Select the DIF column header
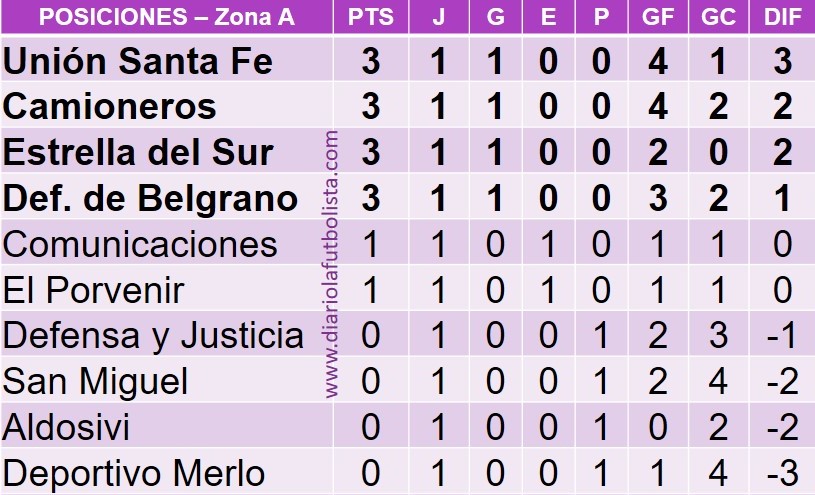Viewport: 815px width, 495px height. tap(782, 17)
